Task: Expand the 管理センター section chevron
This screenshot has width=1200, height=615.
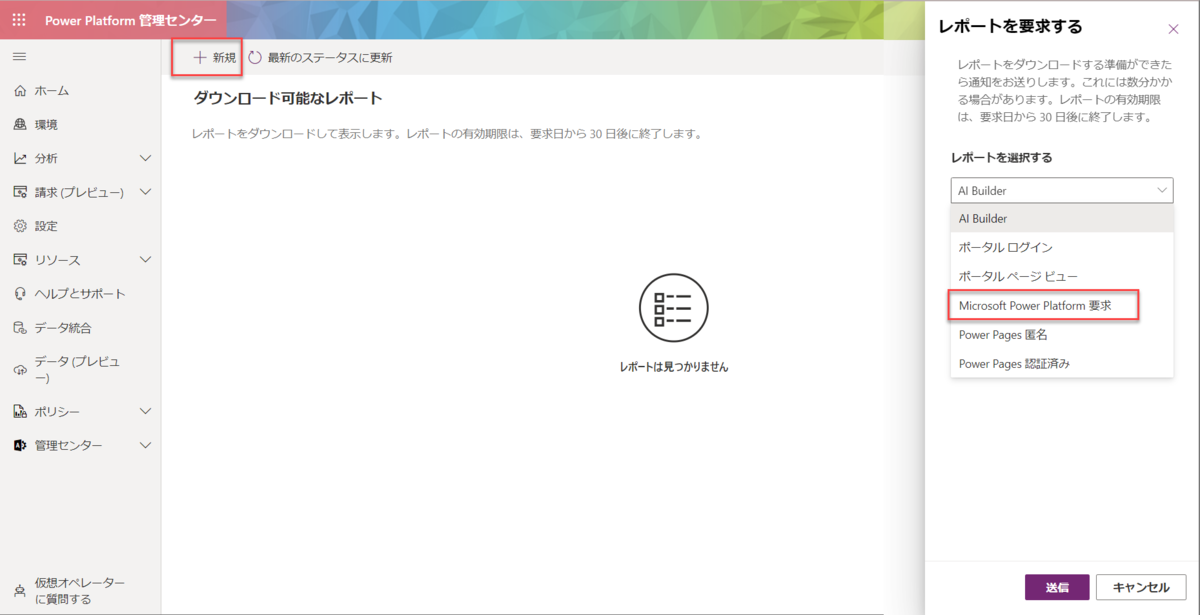Action: pyautogui.click(x=145, y=446)
